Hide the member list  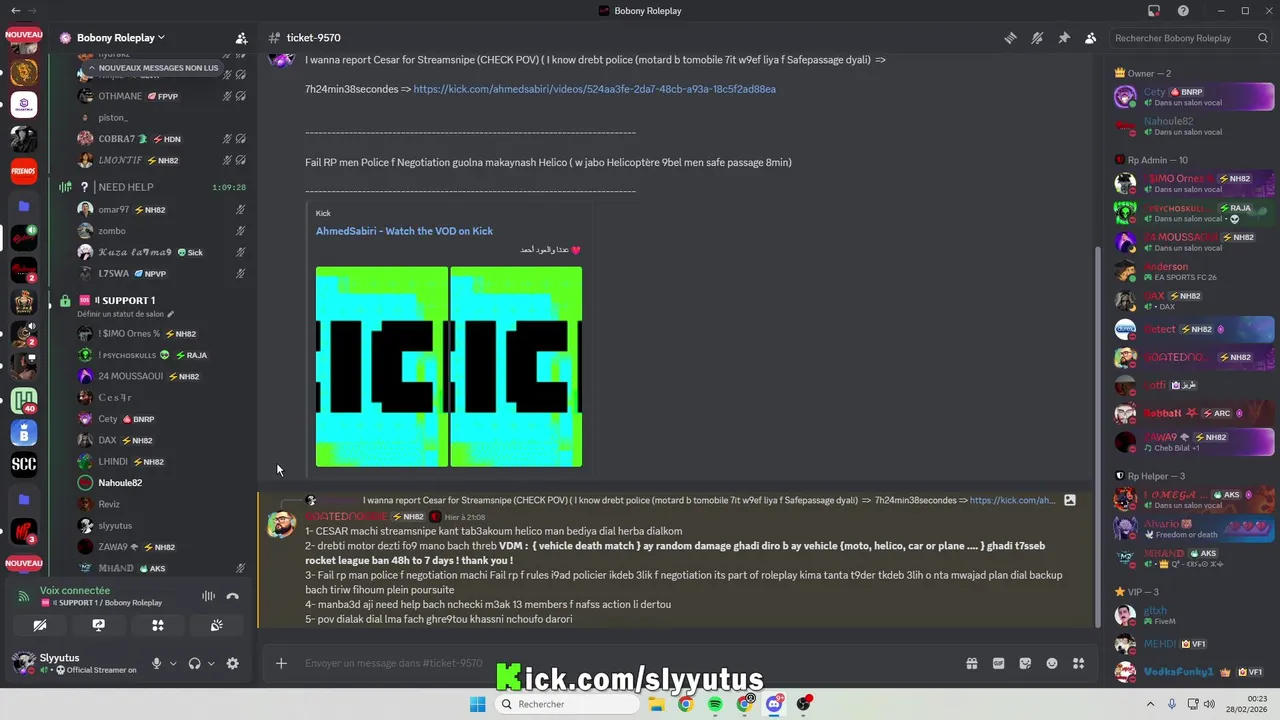click(x=1090, y=38)
